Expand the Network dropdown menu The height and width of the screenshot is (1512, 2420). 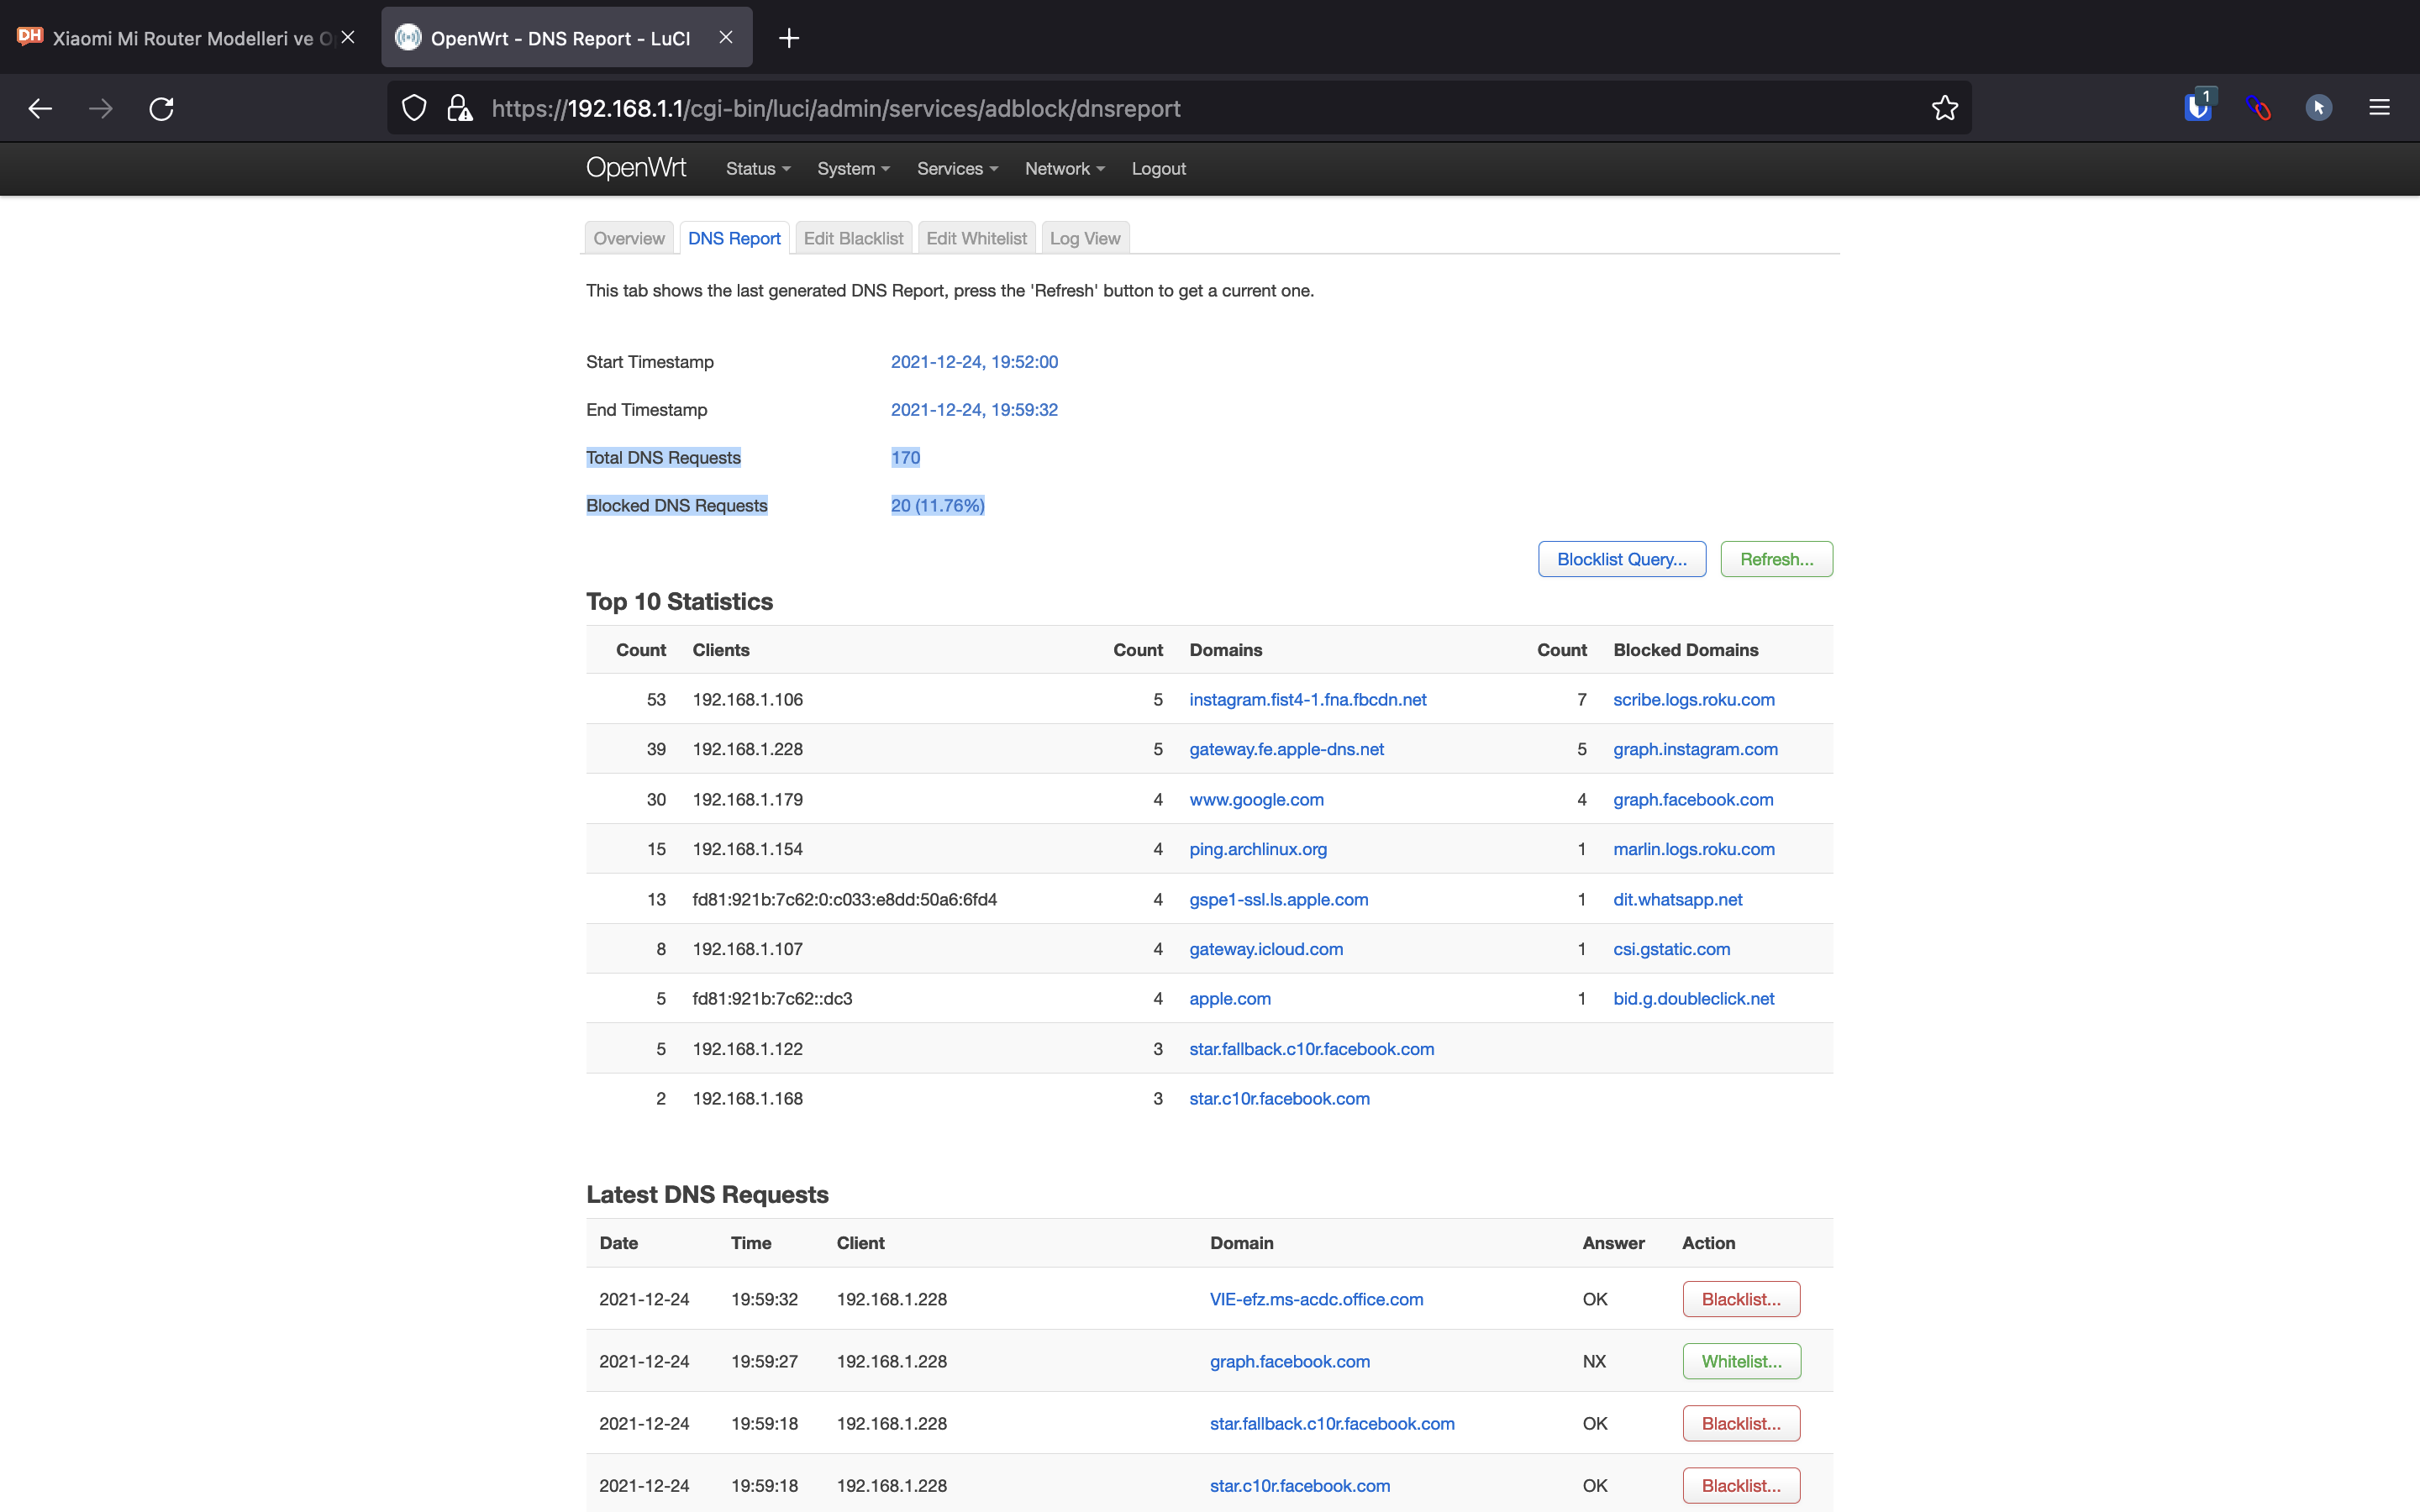pos(1064,169)
